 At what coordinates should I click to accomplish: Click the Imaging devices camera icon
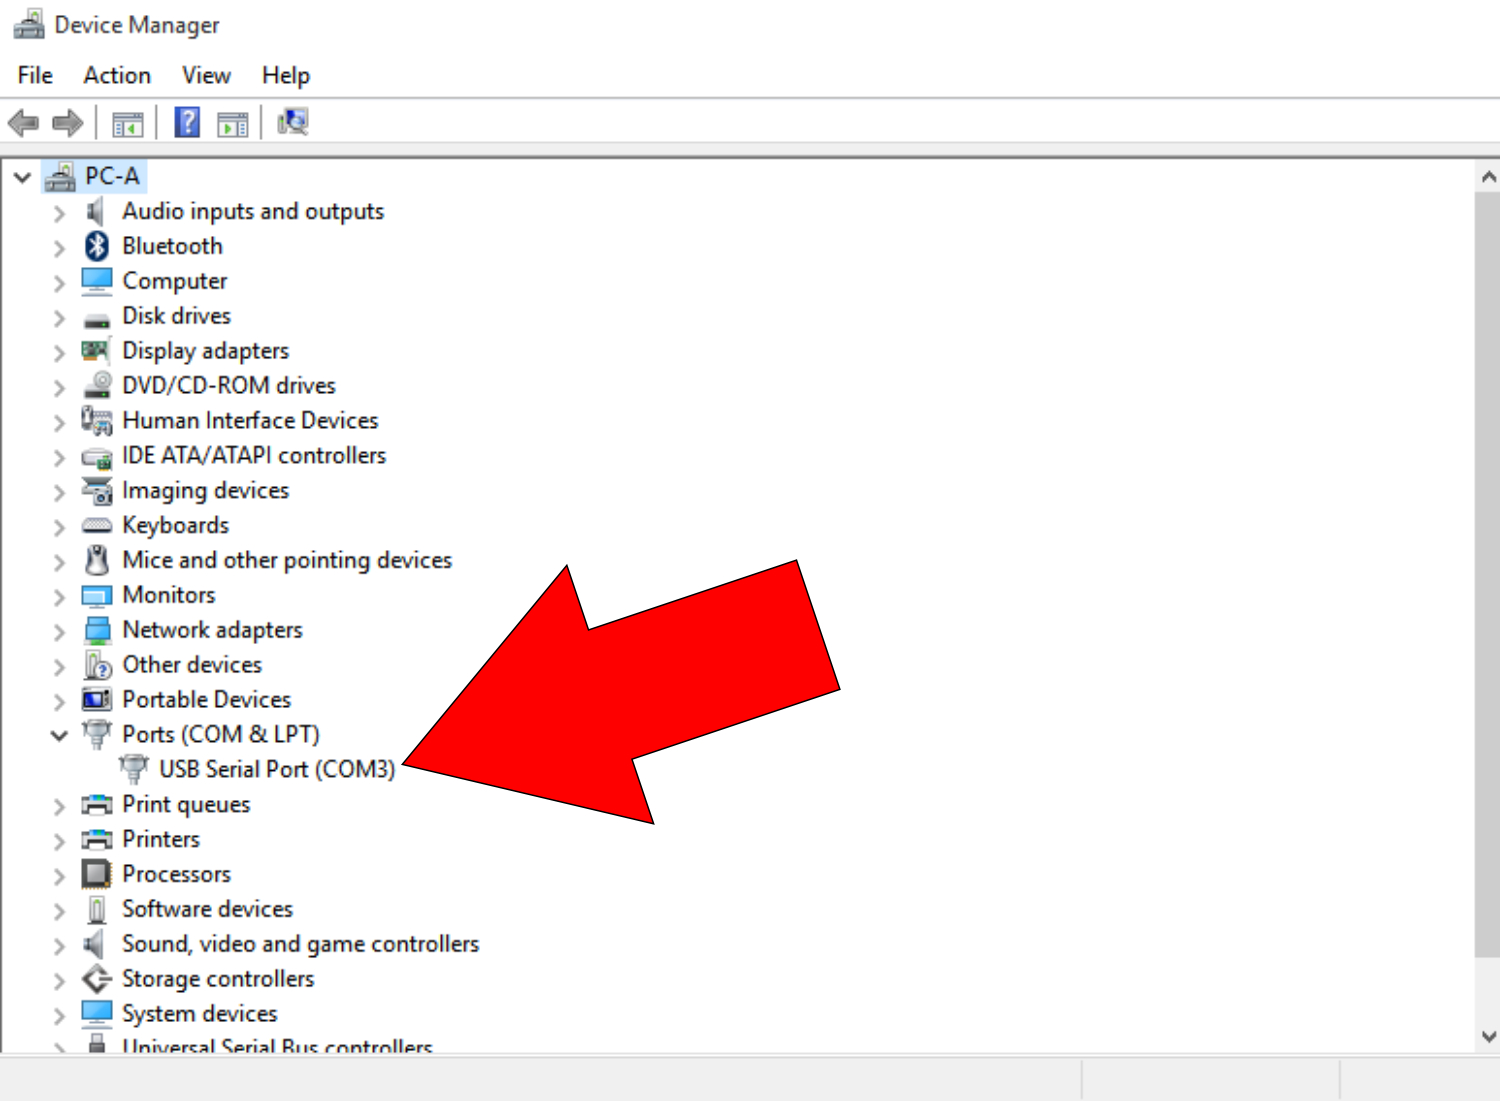(x=97, y=490)
